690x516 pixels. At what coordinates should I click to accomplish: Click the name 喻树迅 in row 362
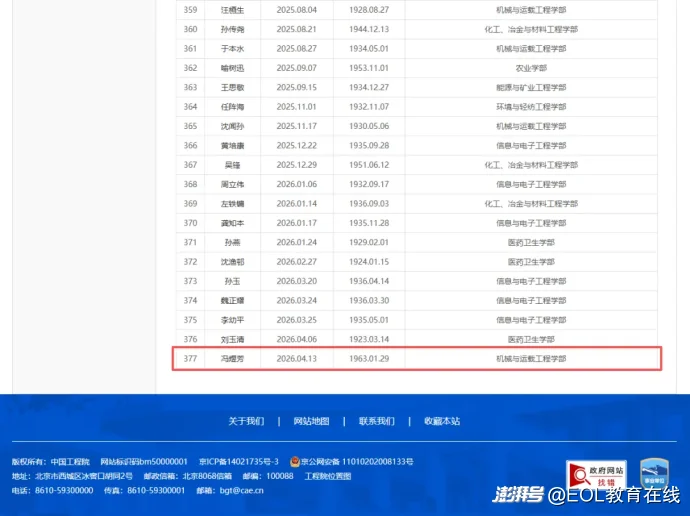coord(232,68)
